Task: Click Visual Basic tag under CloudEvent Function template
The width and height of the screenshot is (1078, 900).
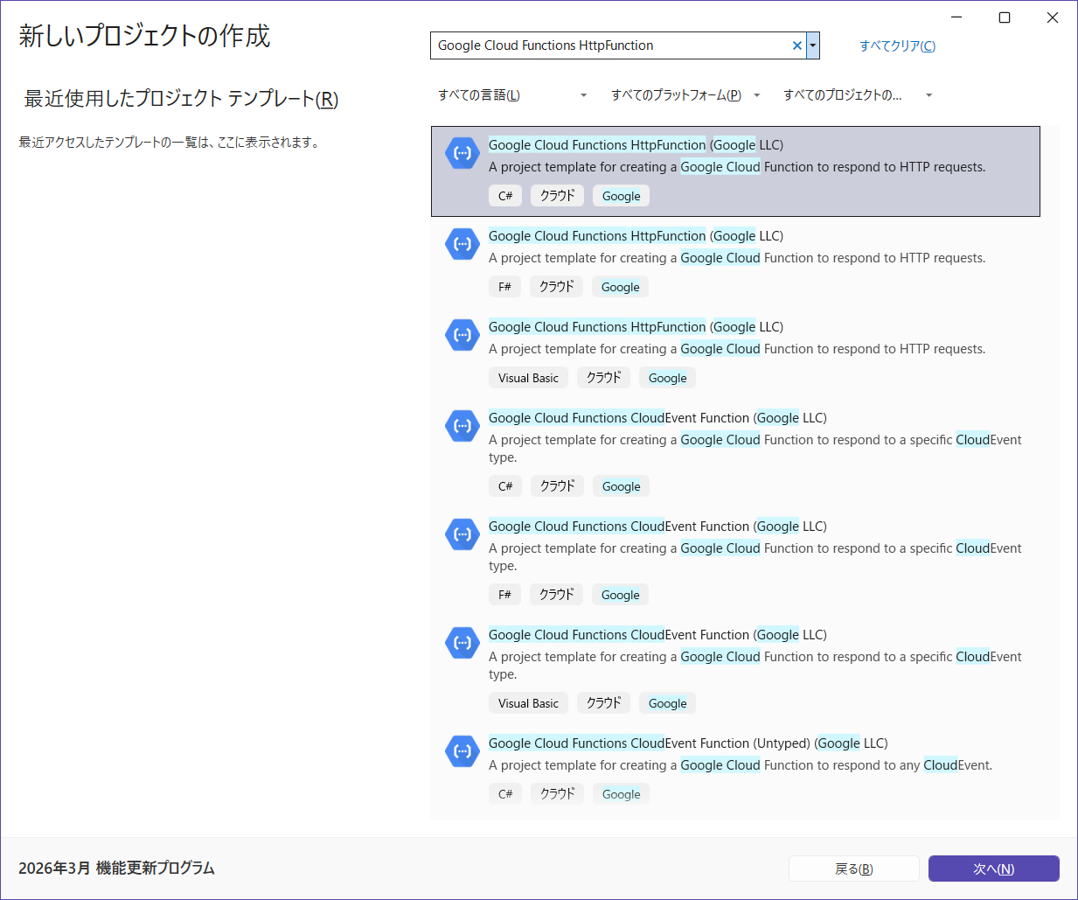Action: click(528, 703)
